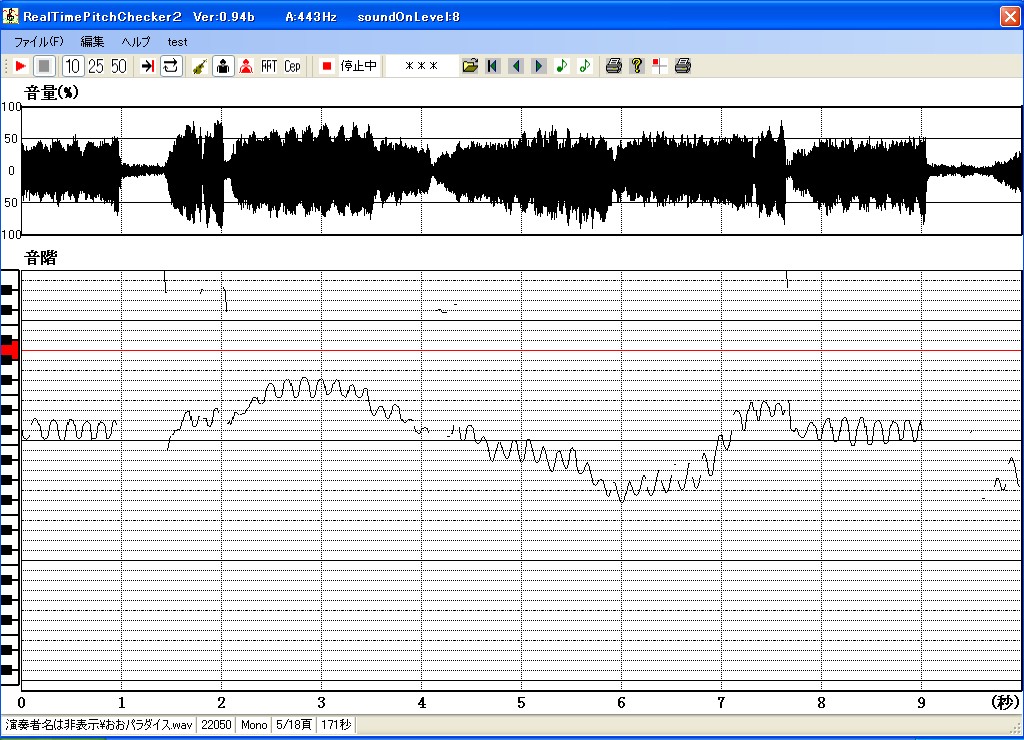Go to next page arrow
This screenshot has height=740, width=1024.
[539, 66]
